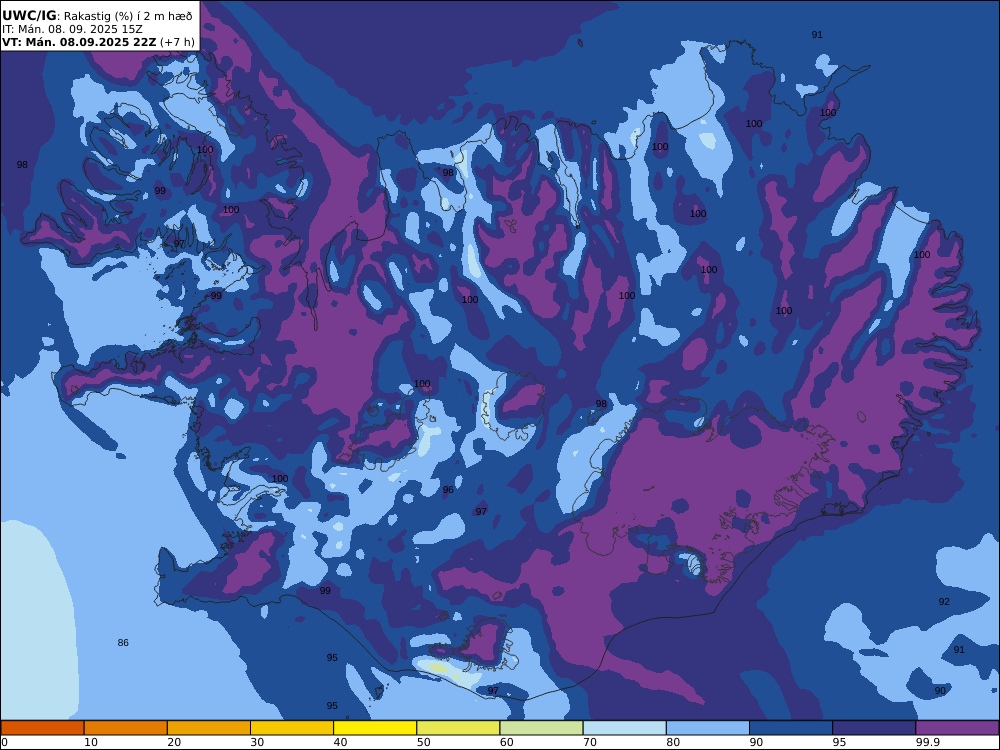Select the '92' humidity value on the map
The image size is (1000, 750).
[944, 601]
